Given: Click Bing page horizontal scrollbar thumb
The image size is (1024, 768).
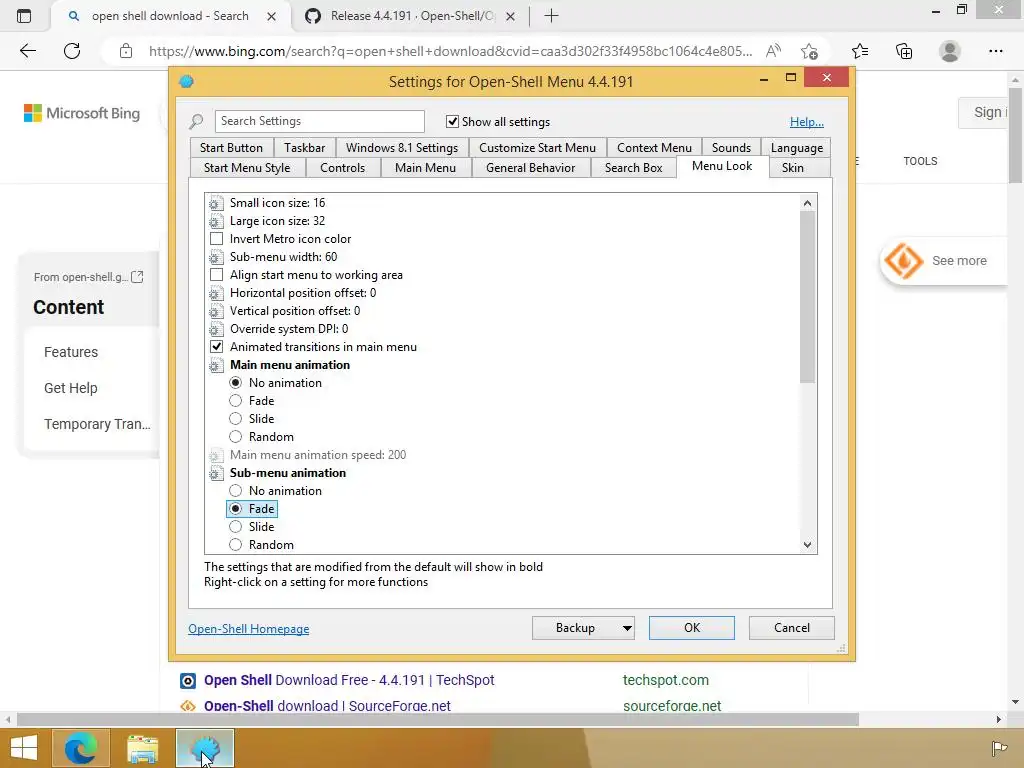Looking at the screenshot, I should 438,720.
